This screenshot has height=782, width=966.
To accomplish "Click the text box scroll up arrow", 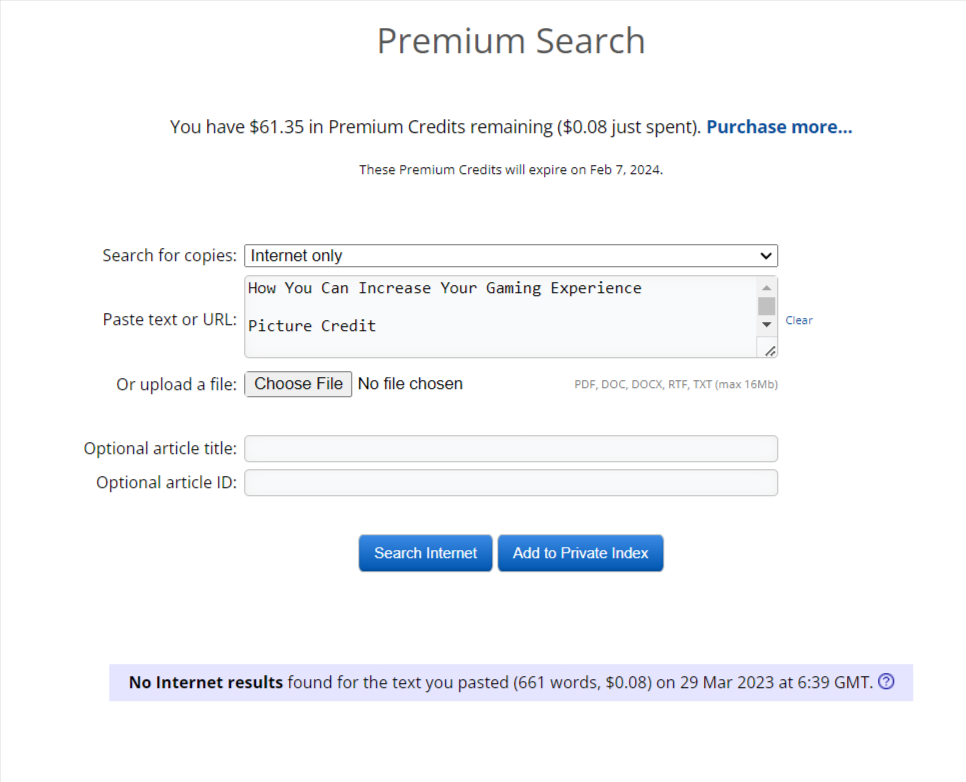I will pyautogui.click(x=766, y=288).
